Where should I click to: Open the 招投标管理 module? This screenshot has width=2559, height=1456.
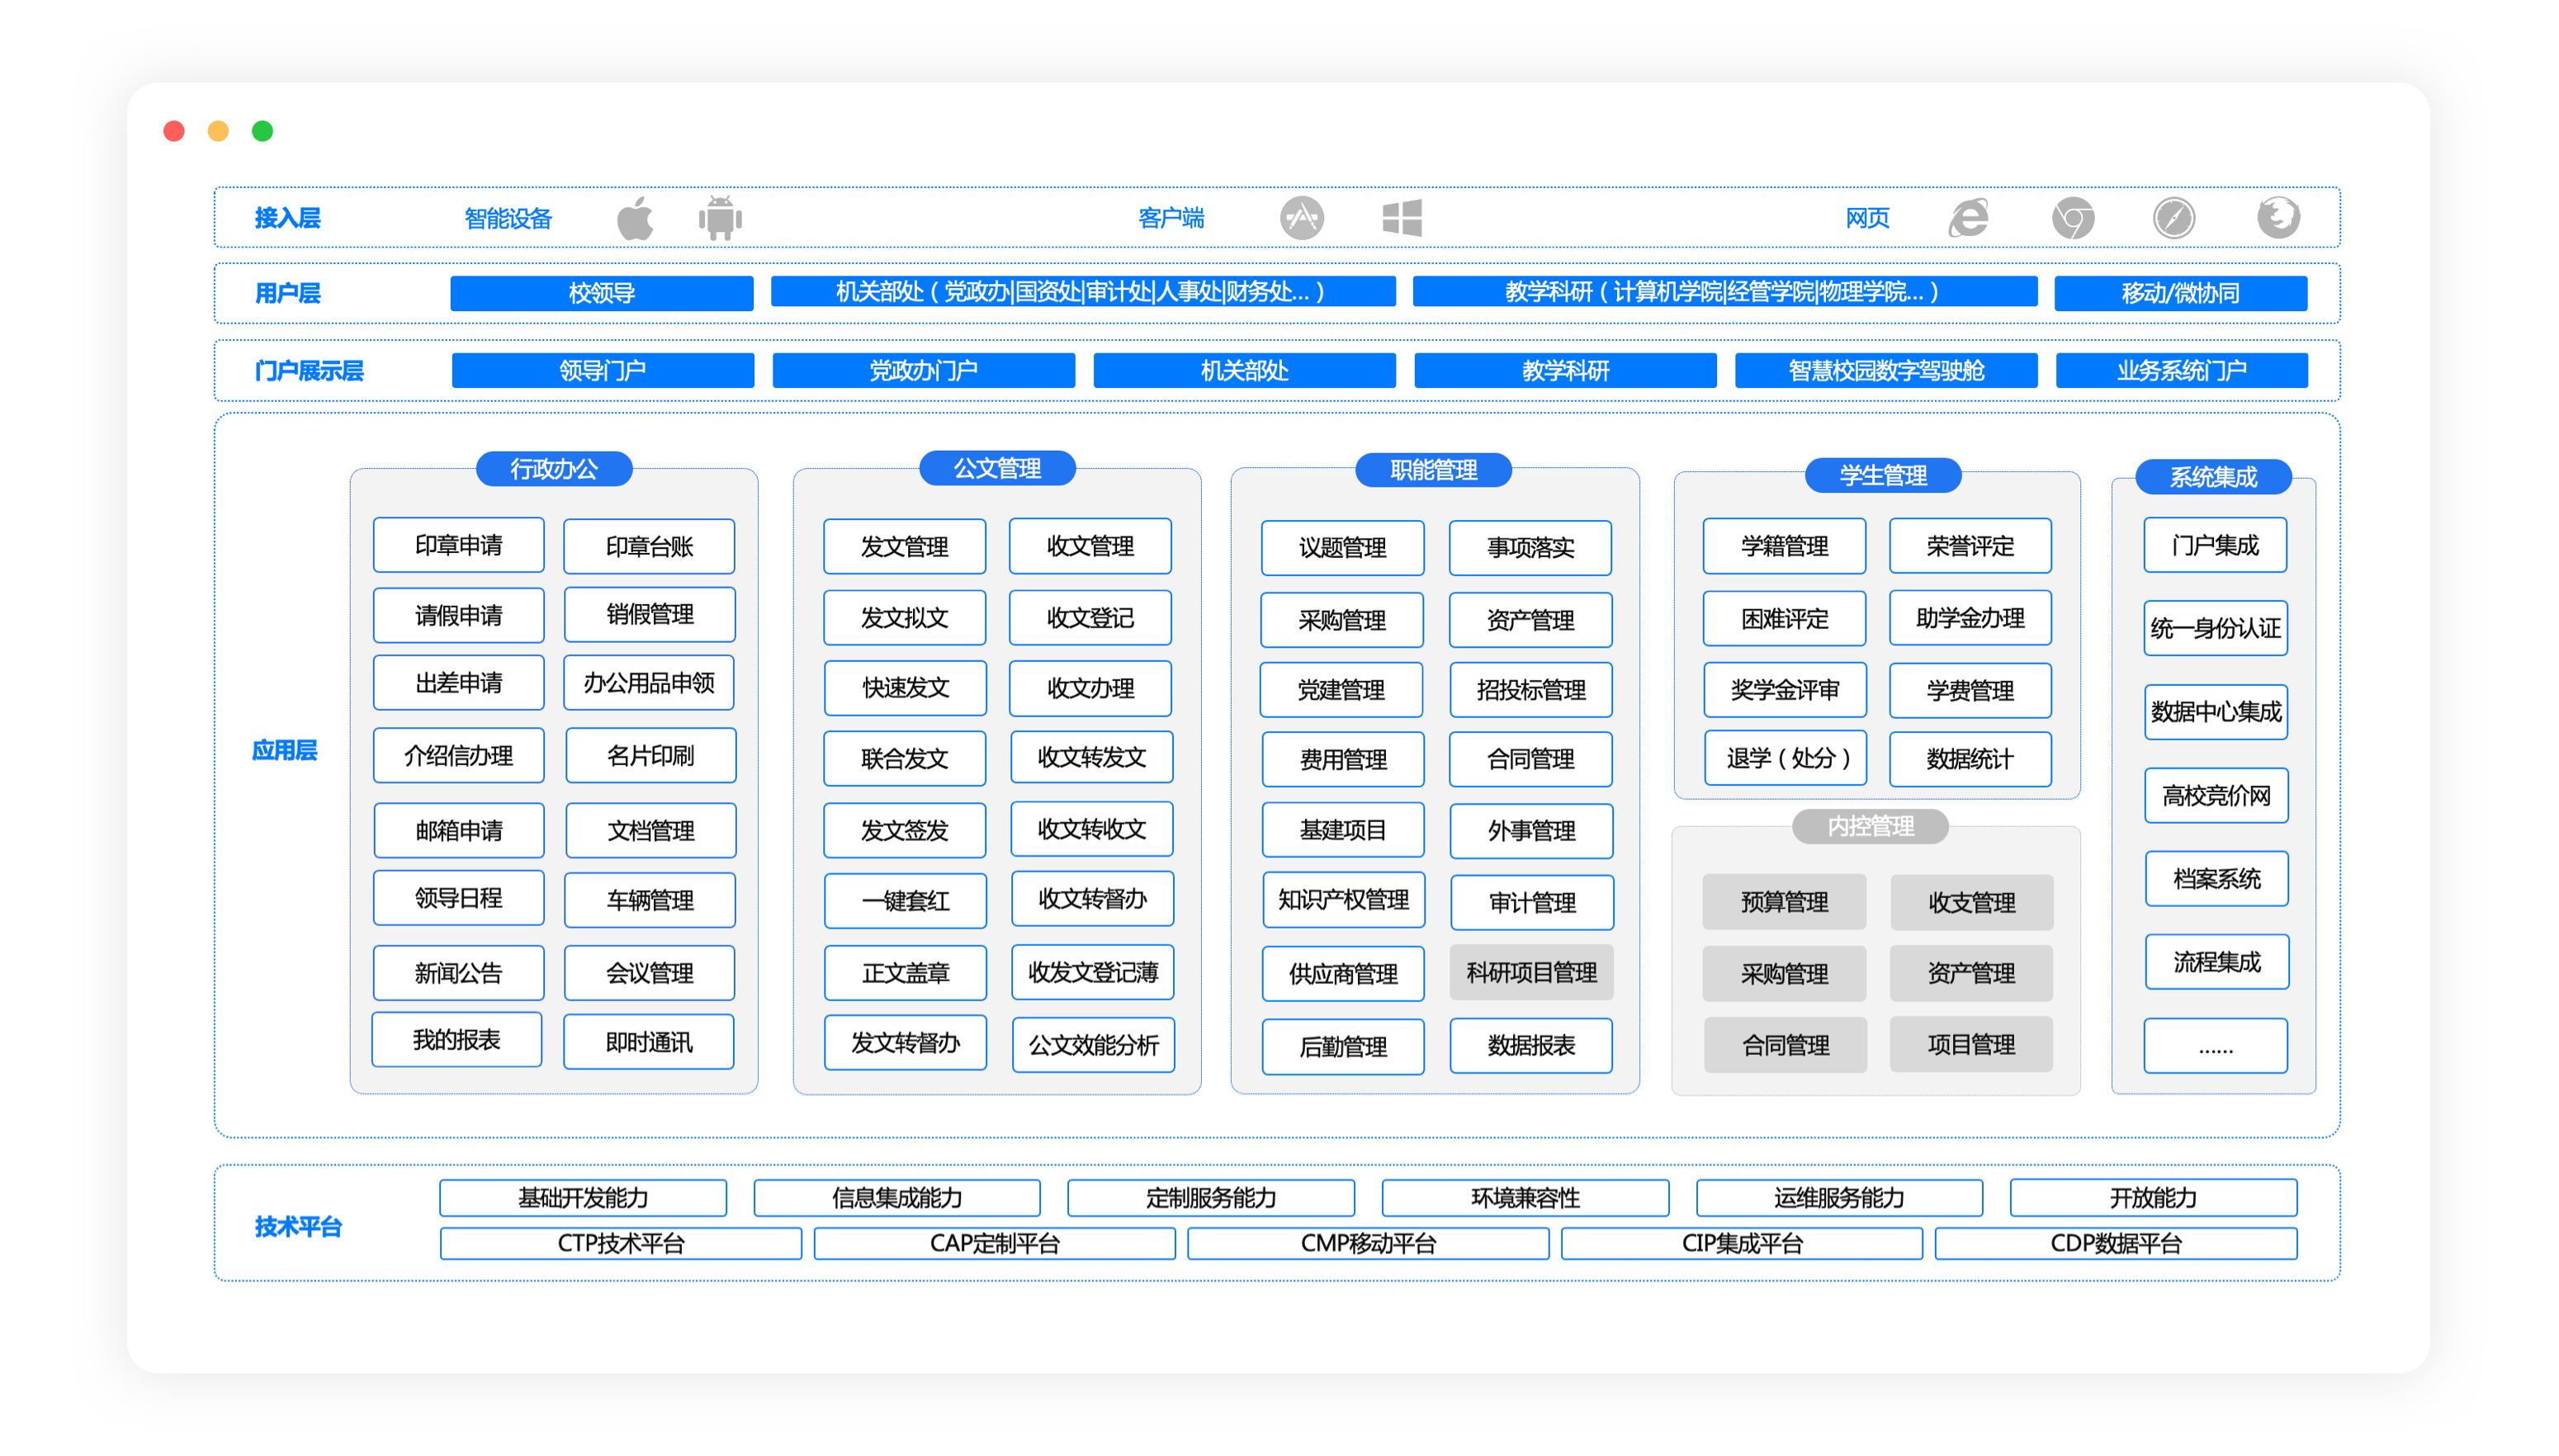[1531, 690]
